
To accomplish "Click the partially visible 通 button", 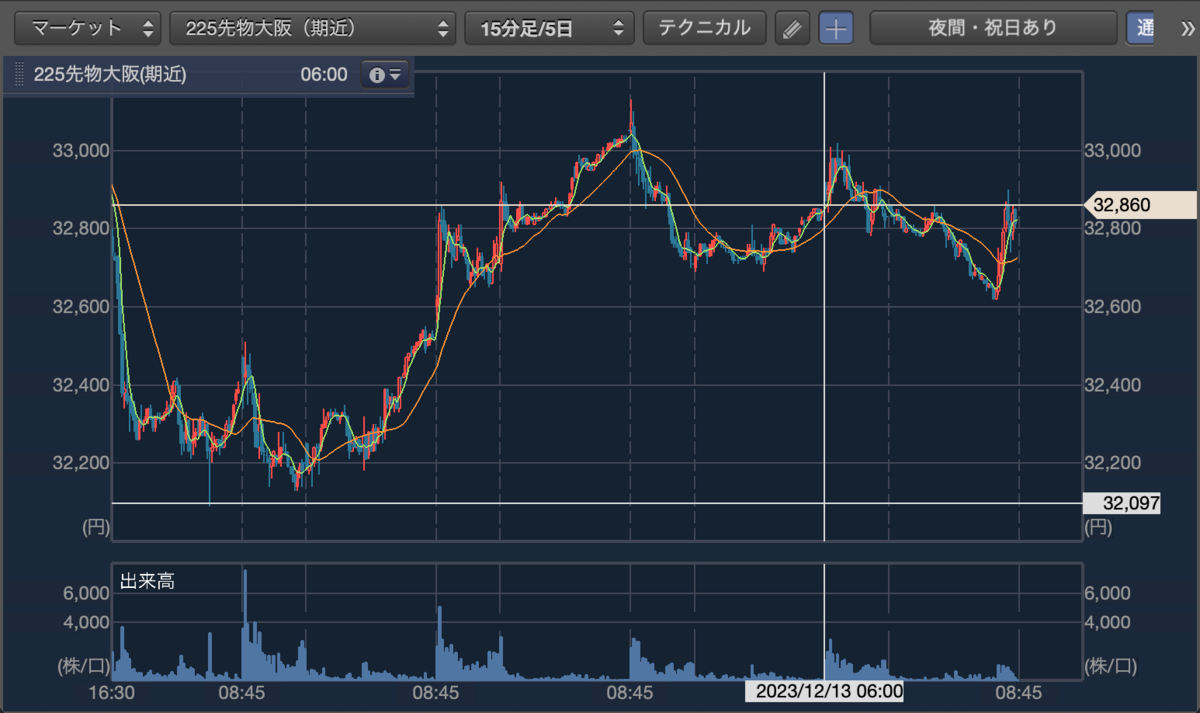I will pyautogui.click(x=1139, y=28).
